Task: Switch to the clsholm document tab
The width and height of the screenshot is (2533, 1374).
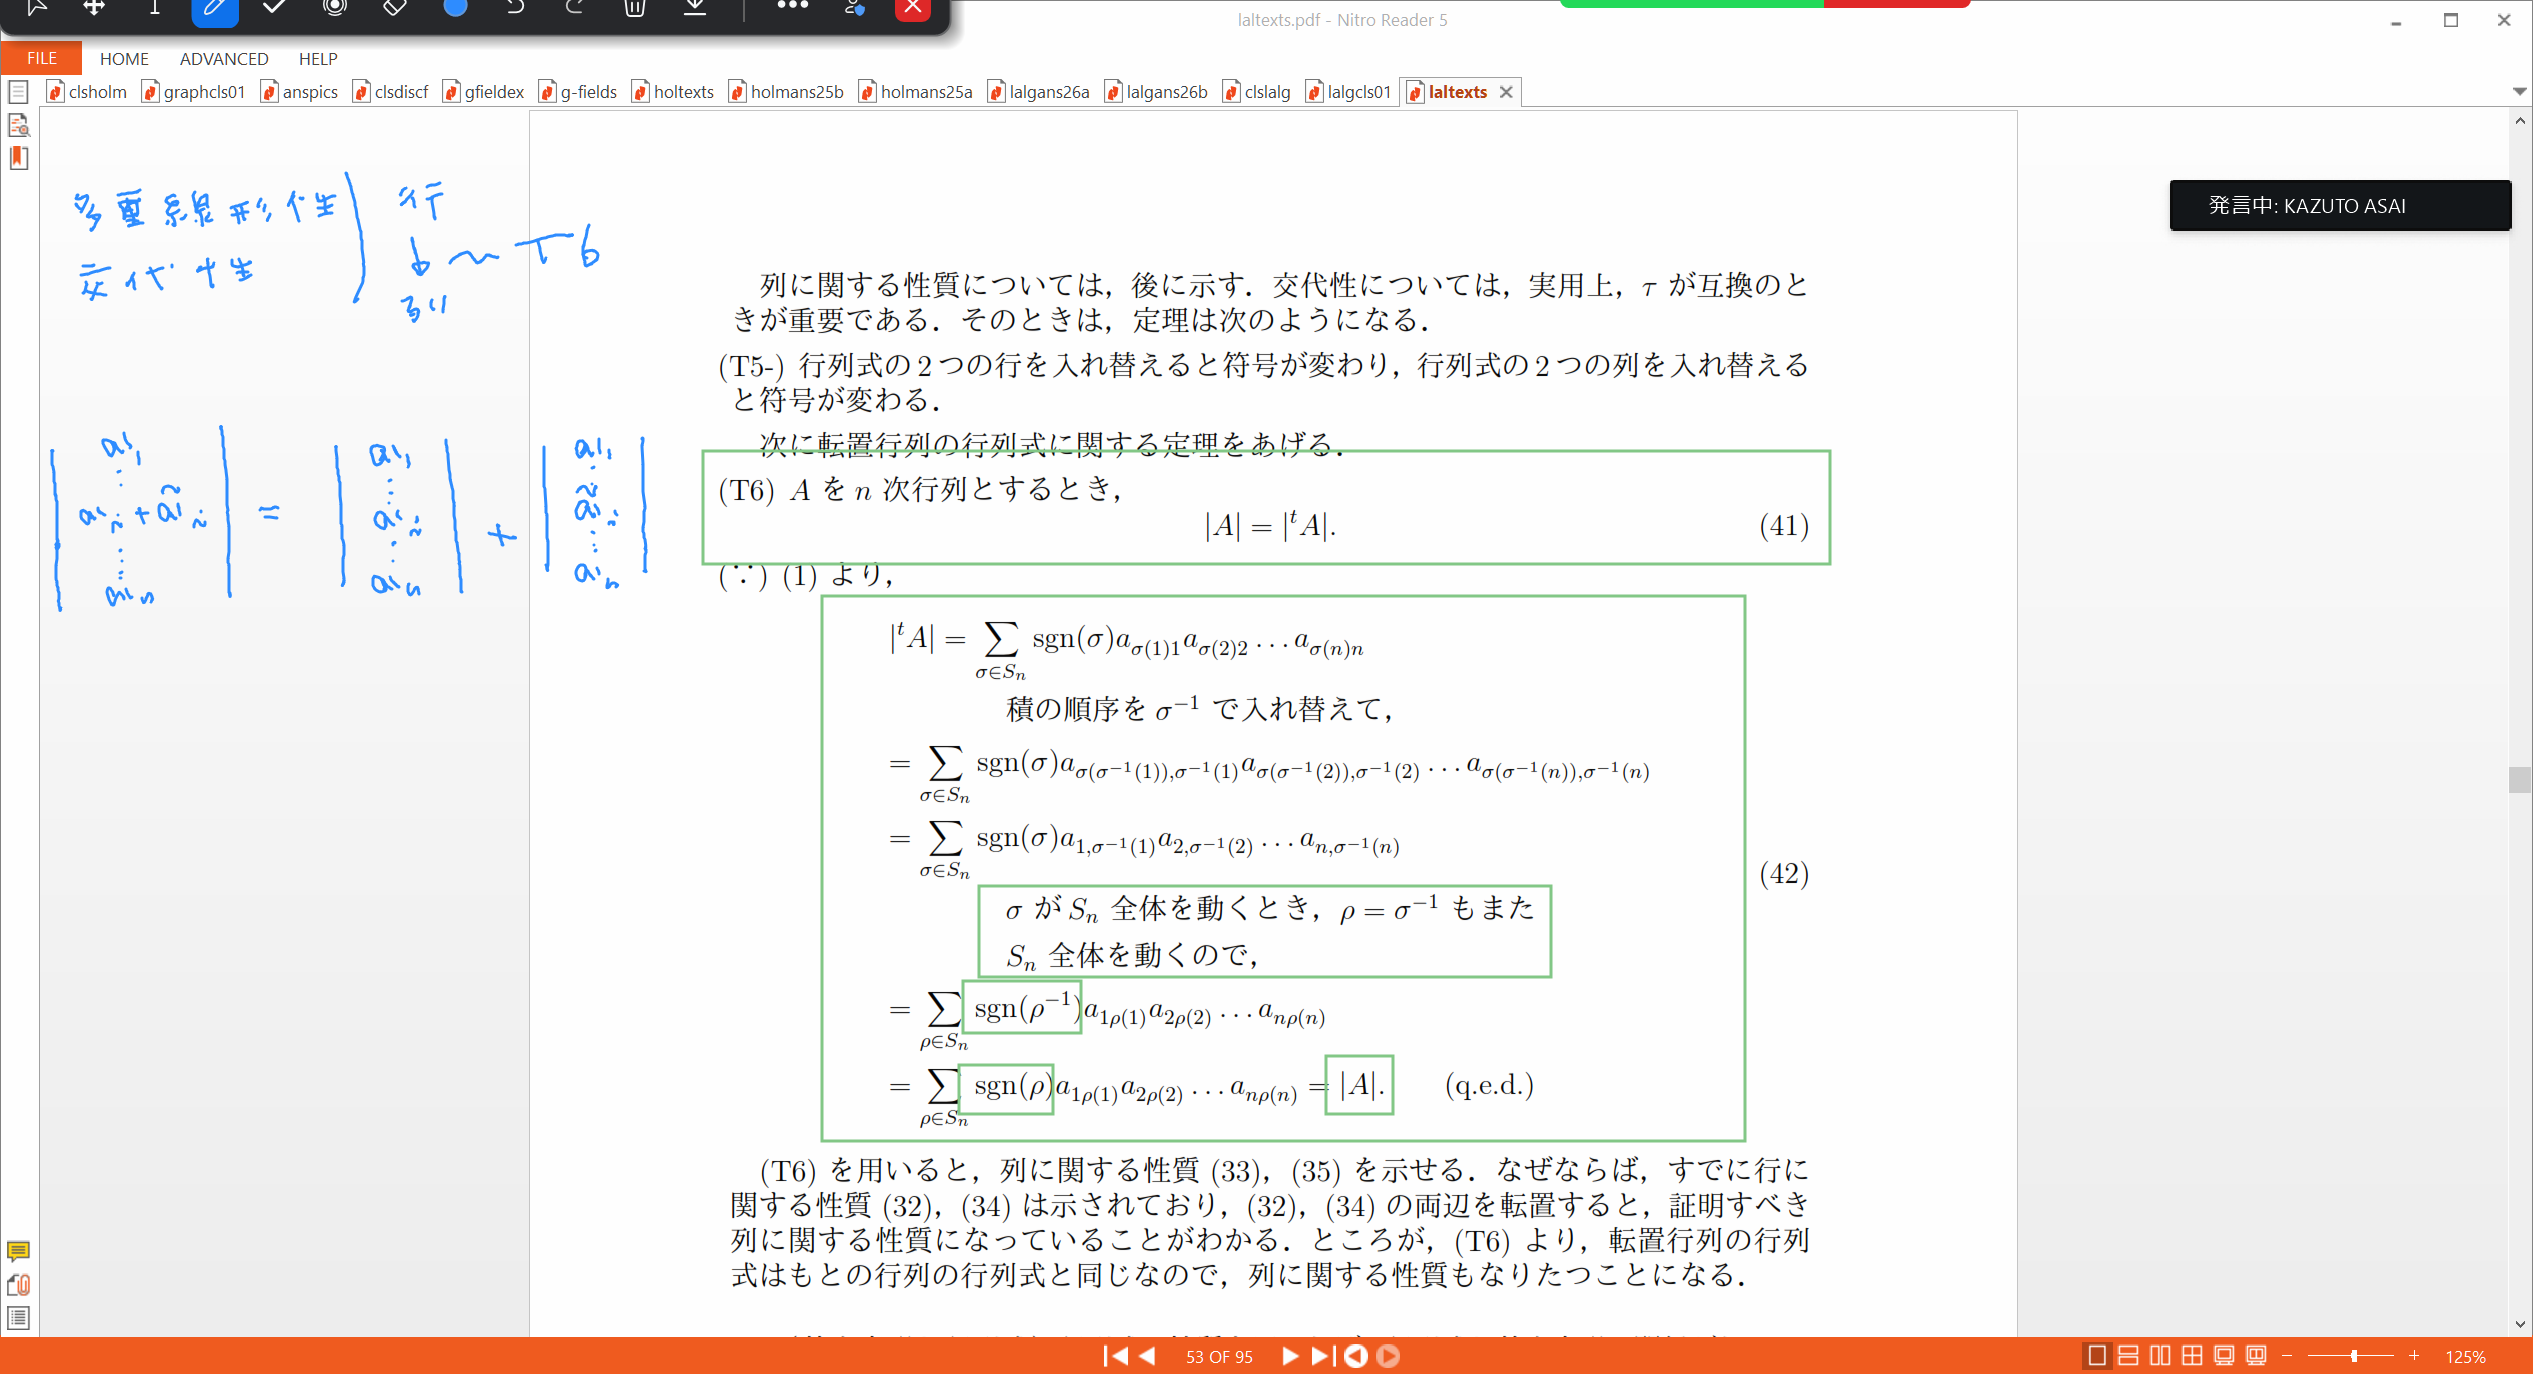Action: [88, 92]
